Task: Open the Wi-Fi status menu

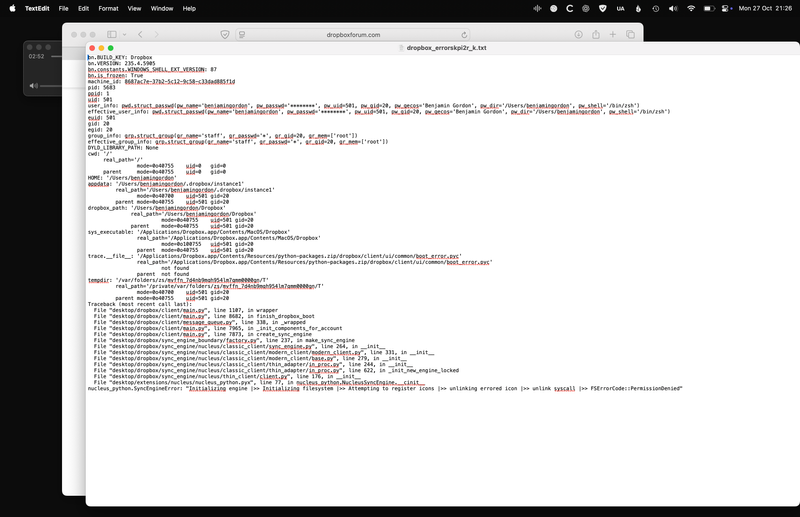Action: (x=691, y=8)
